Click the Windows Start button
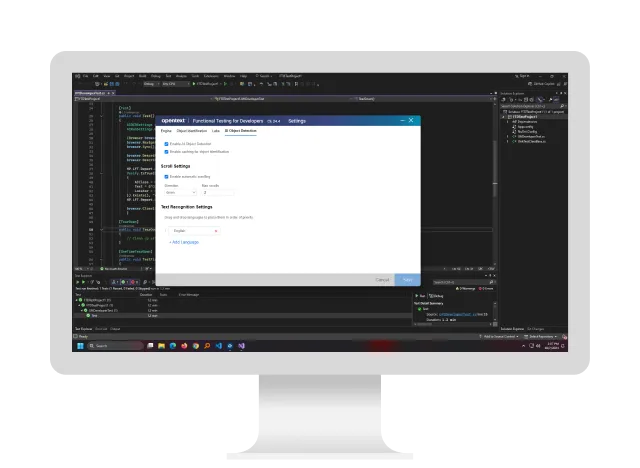This screenshot has height=468, width=640. point(80,346)
